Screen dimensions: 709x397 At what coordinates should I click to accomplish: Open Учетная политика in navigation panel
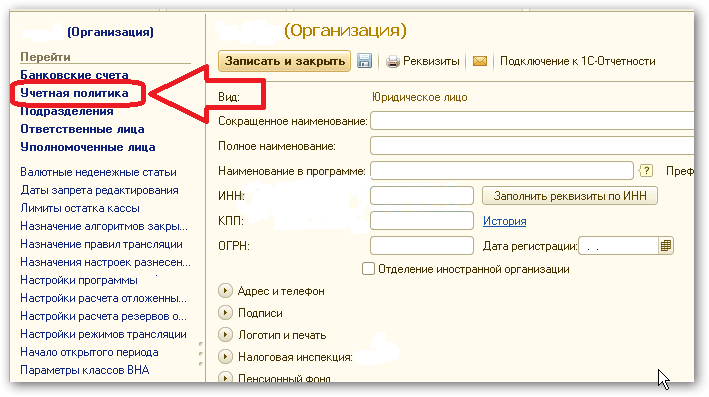pyautogui.click(x=74, y=93)
